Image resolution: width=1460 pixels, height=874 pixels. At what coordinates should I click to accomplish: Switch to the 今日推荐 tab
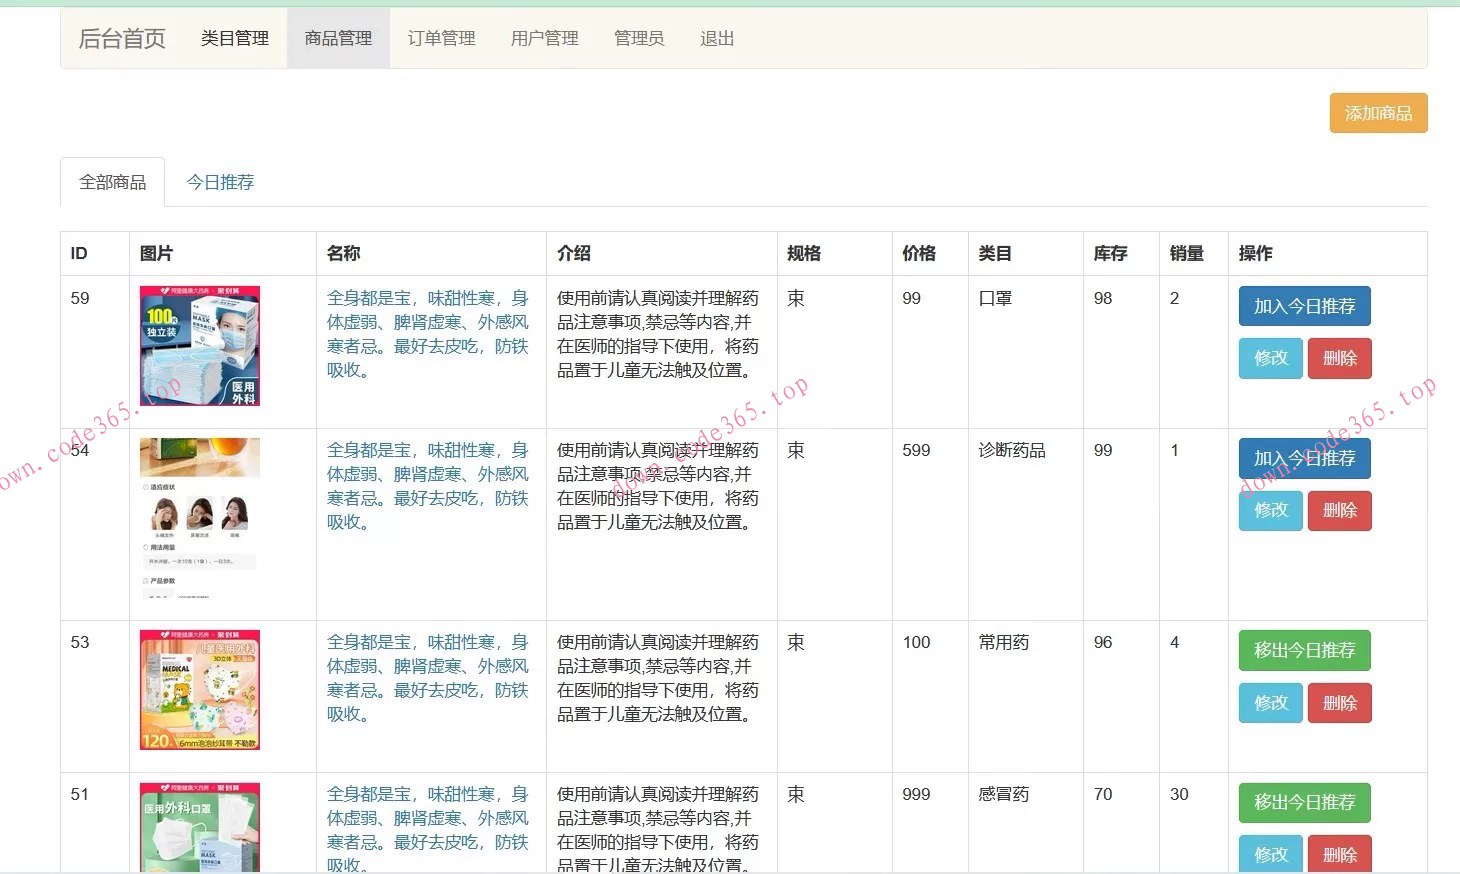coord(220,181)
